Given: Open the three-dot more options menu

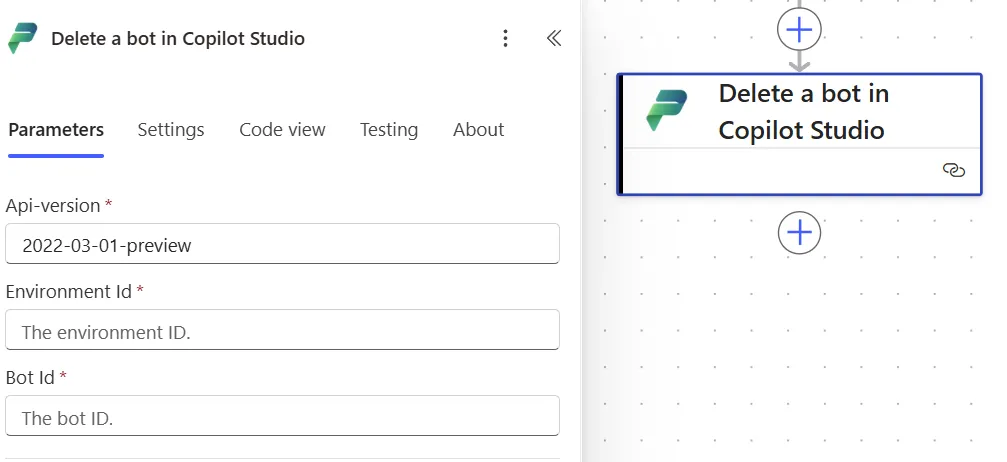Looking at the screenshot, I should click(505, 39).
